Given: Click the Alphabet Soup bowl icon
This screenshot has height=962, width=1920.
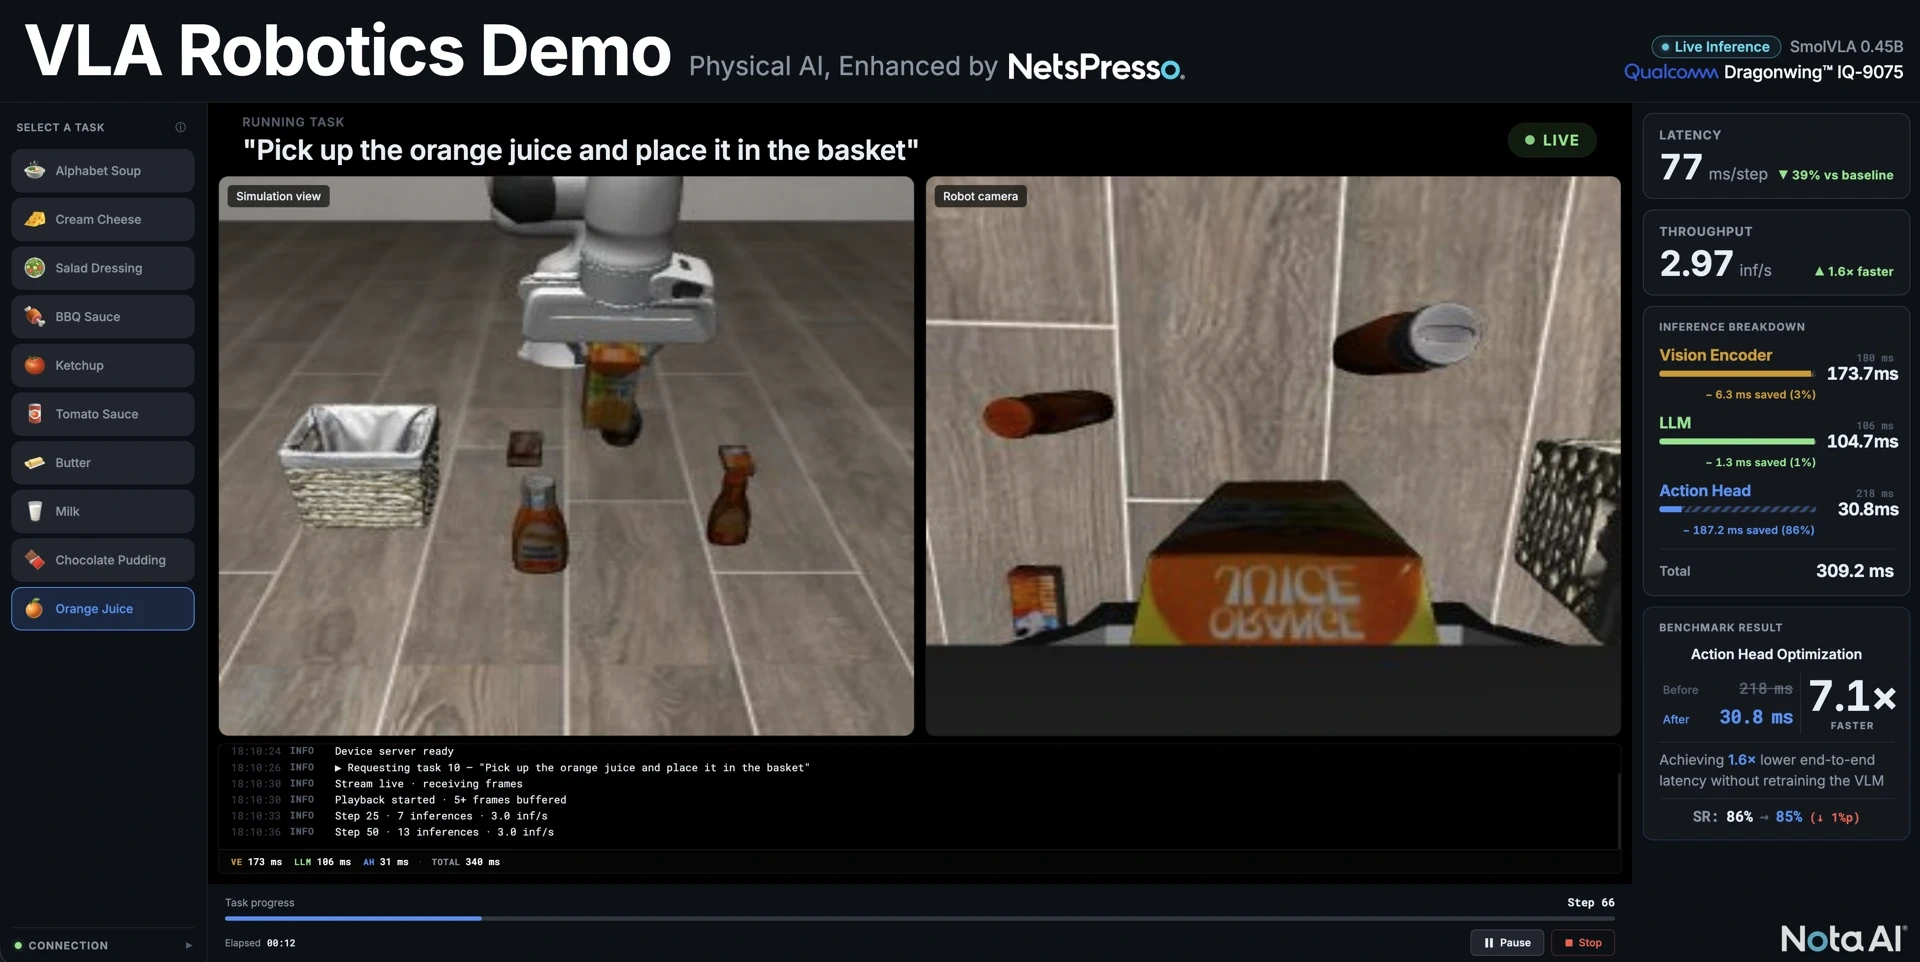Looking at the screenshot, I should pyautogui.click(x=35, y=170).
